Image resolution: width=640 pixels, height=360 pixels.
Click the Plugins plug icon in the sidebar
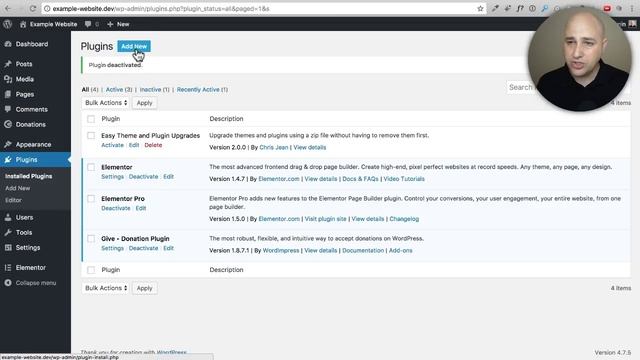click(x=8, y=160)
